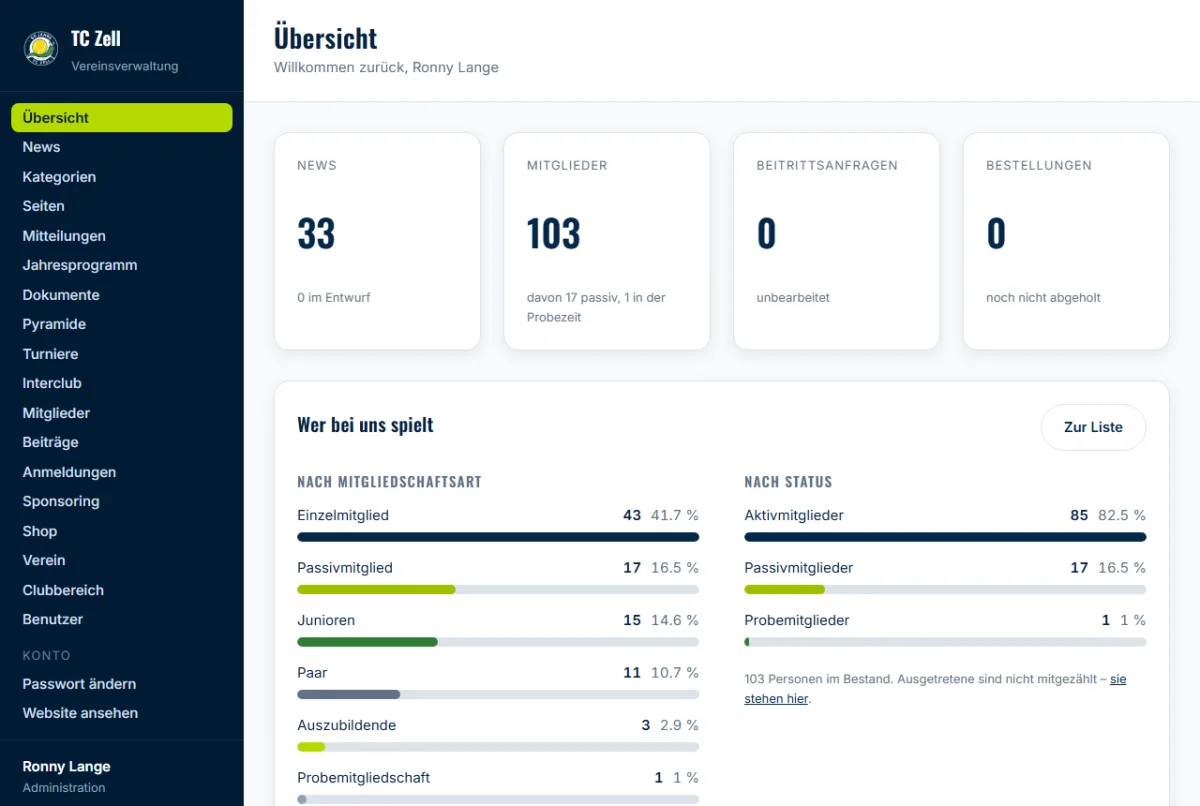The width and height of the screenshot is (1200, 806).
Task: Select Mitteilungen in the sidebar
Action: (121, 236)
